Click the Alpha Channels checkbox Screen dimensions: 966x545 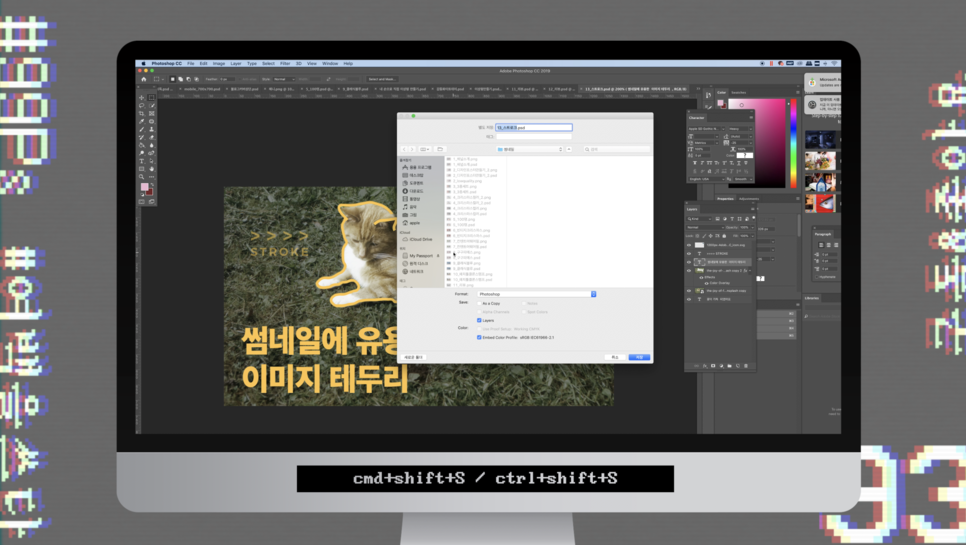pyautogui.click(x=479, y=312)
